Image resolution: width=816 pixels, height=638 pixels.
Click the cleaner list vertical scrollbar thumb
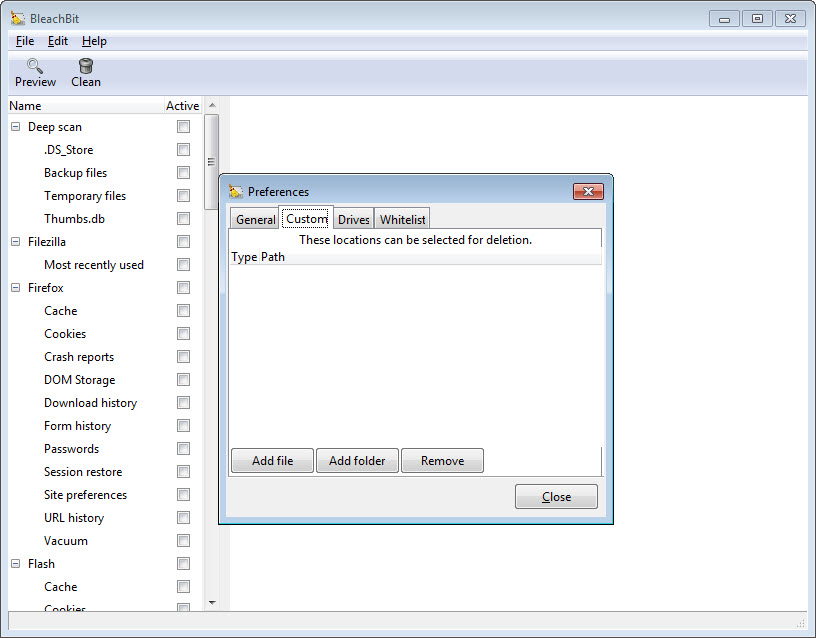[211, 161]
